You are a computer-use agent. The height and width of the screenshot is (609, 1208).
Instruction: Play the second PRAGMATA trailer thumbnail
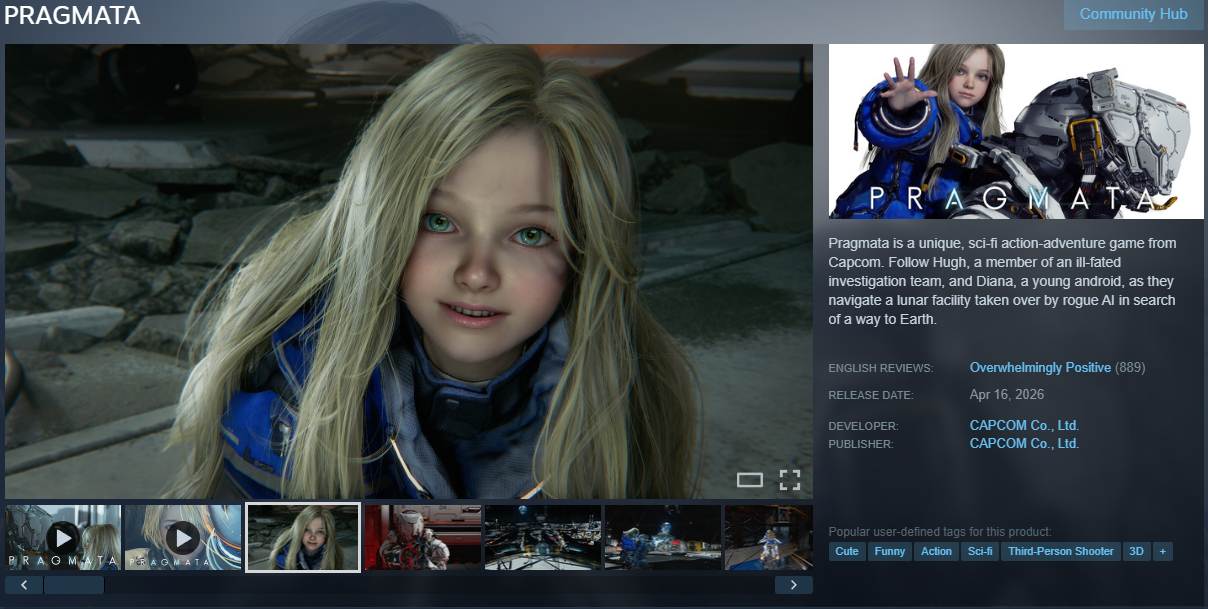coord(183,537)
